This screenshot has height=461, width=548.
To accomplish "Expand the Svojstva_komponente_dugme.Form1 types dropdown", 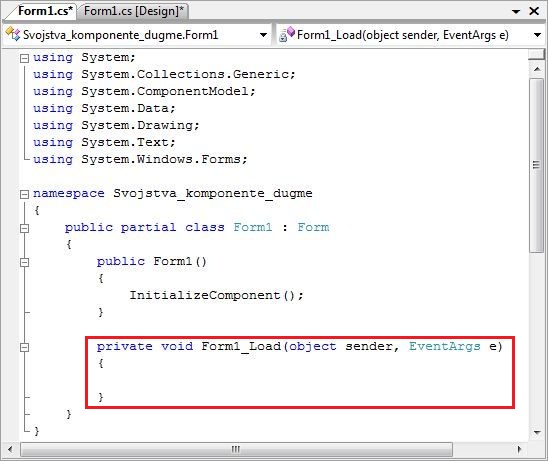I will tap(264, 35).
